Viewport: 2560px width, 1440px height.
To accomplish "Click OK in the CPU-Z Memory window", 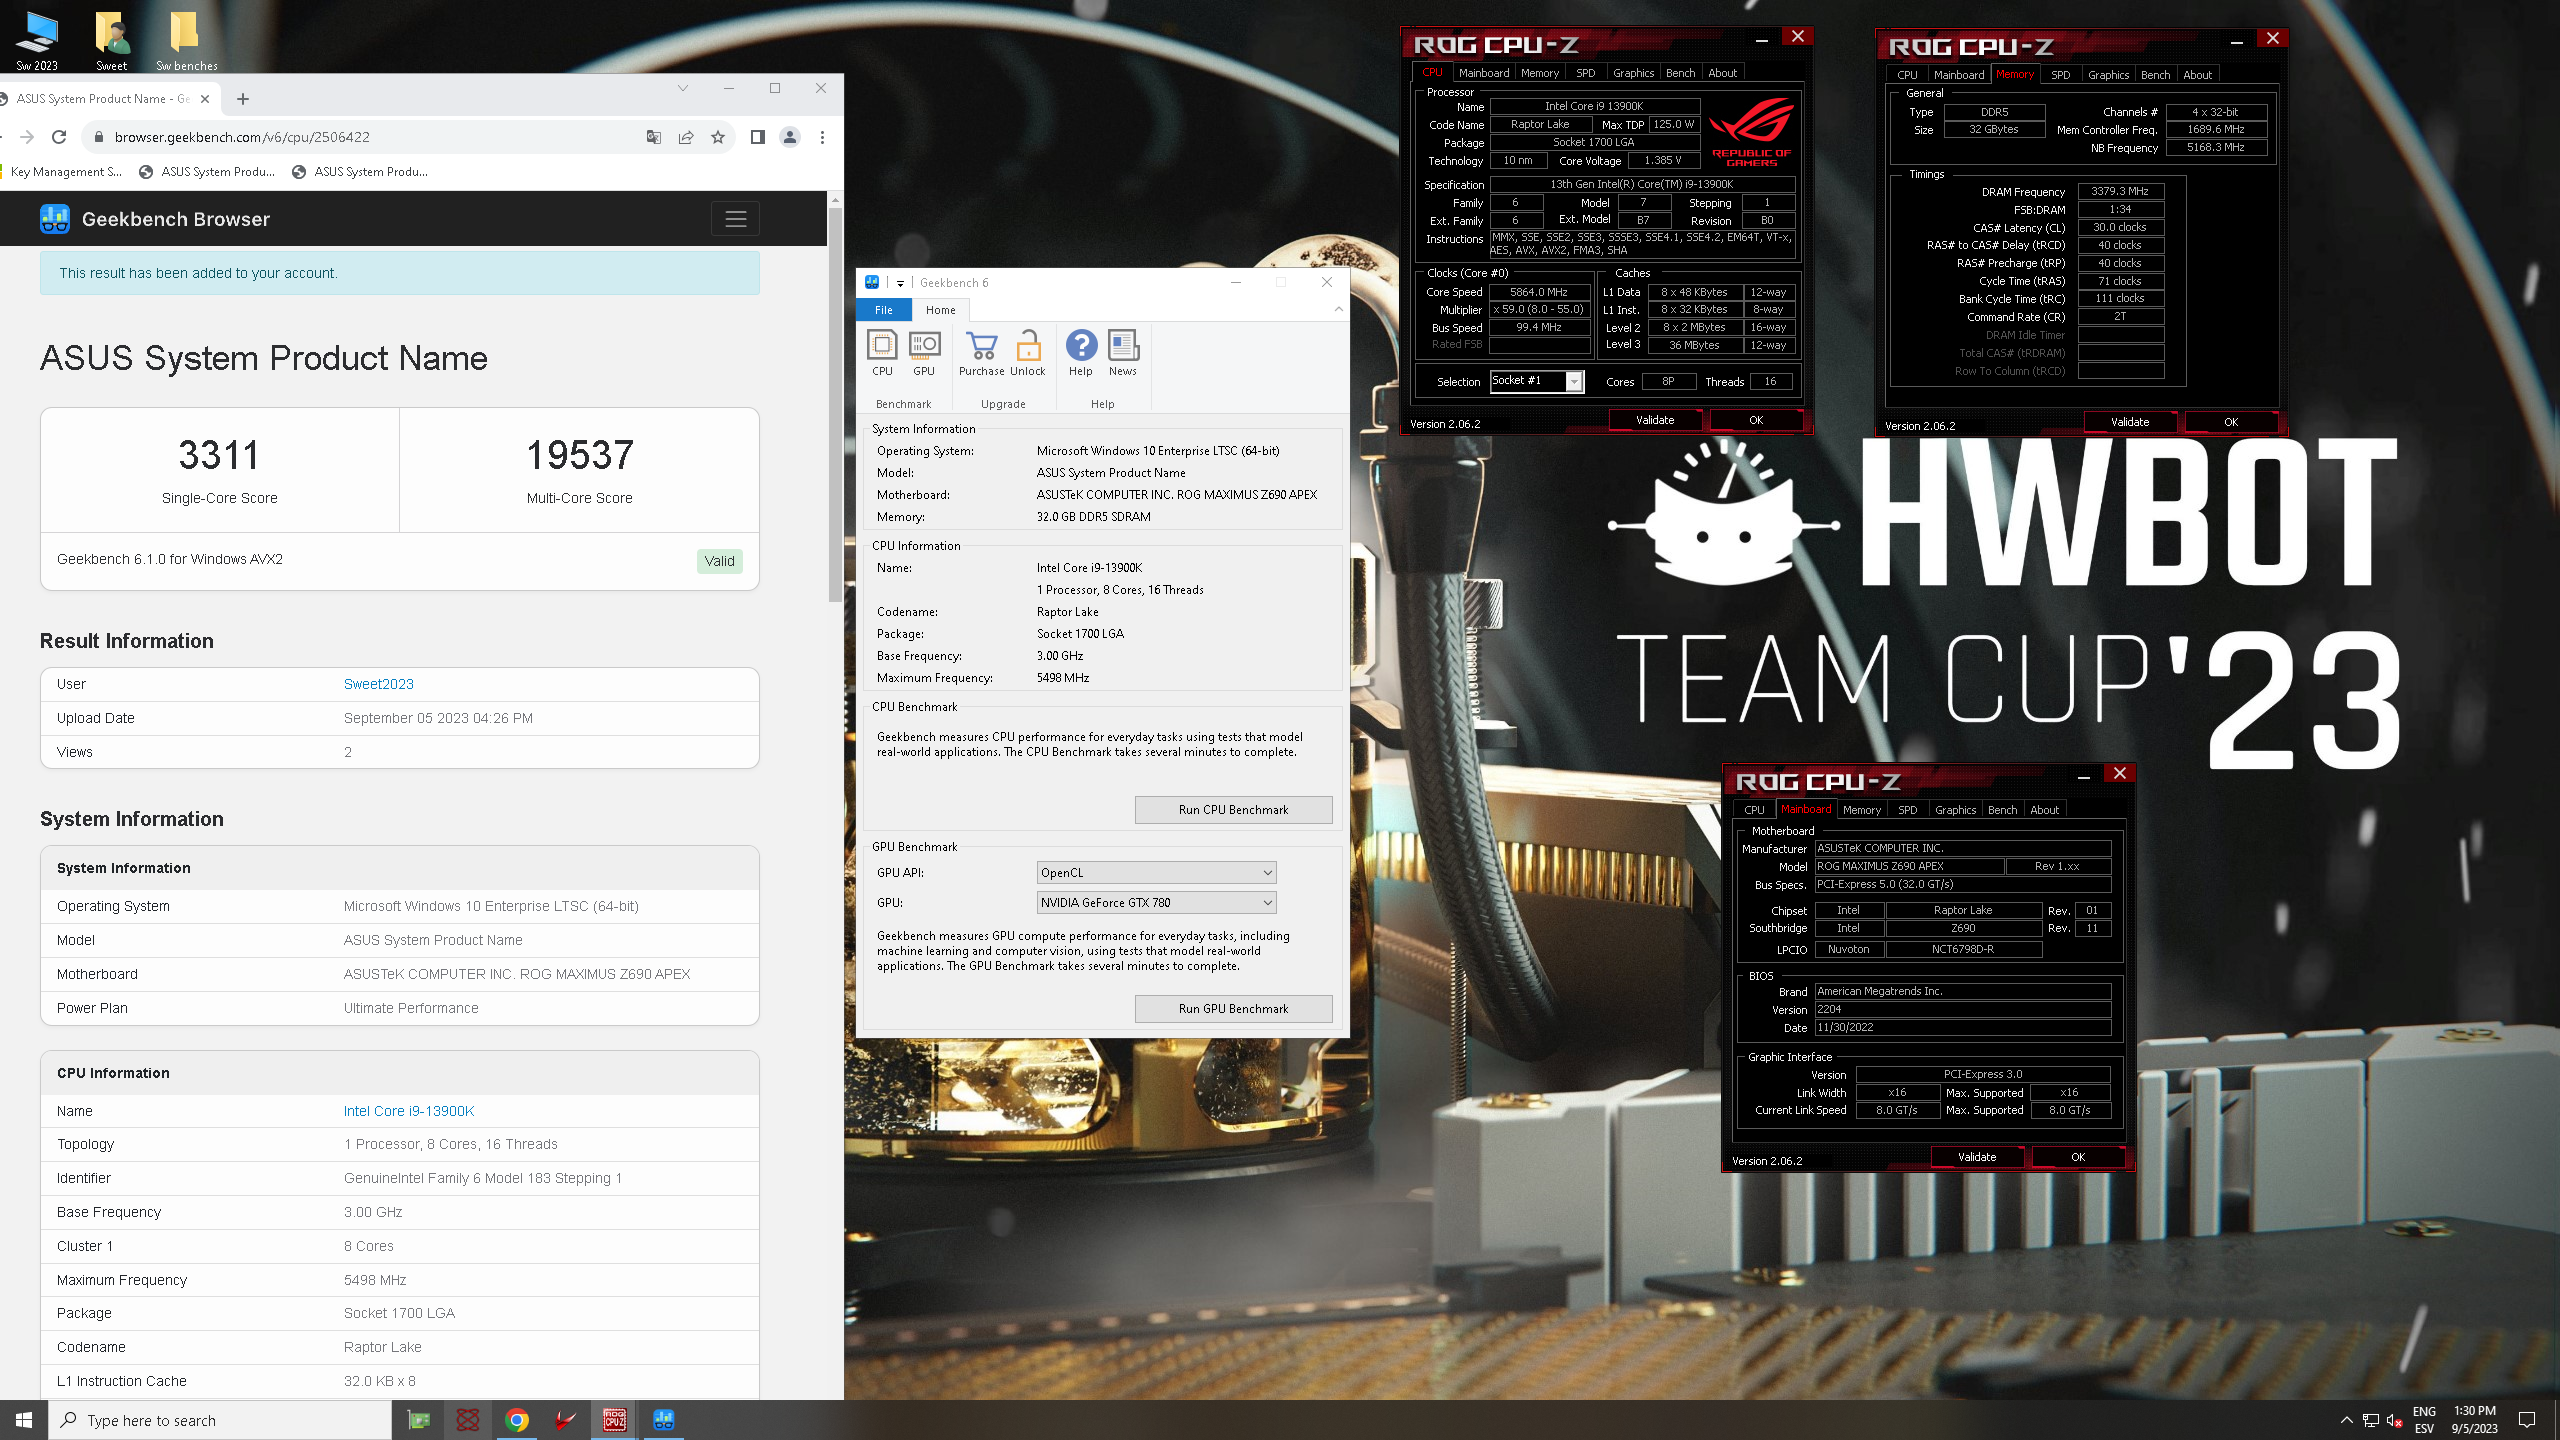I will (2231, 422).
